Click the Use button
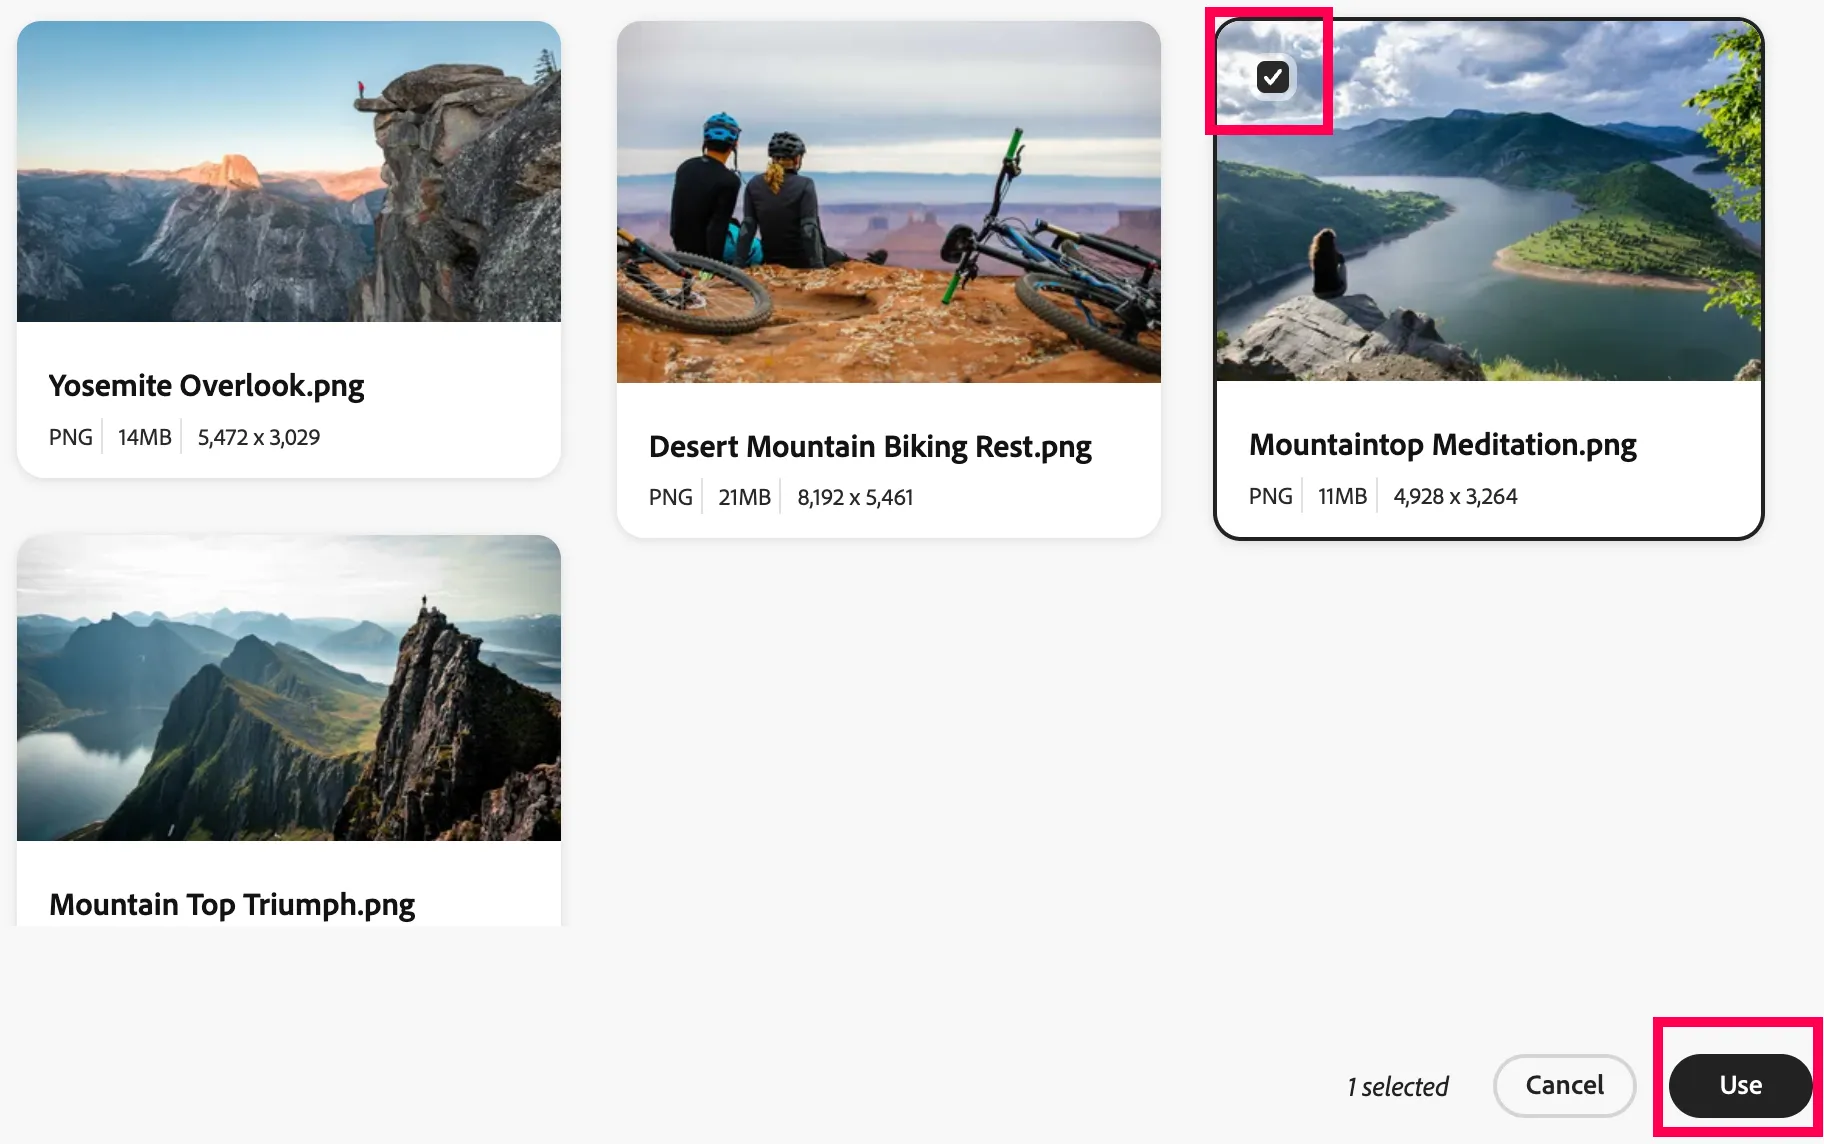 point(1740,1085)
